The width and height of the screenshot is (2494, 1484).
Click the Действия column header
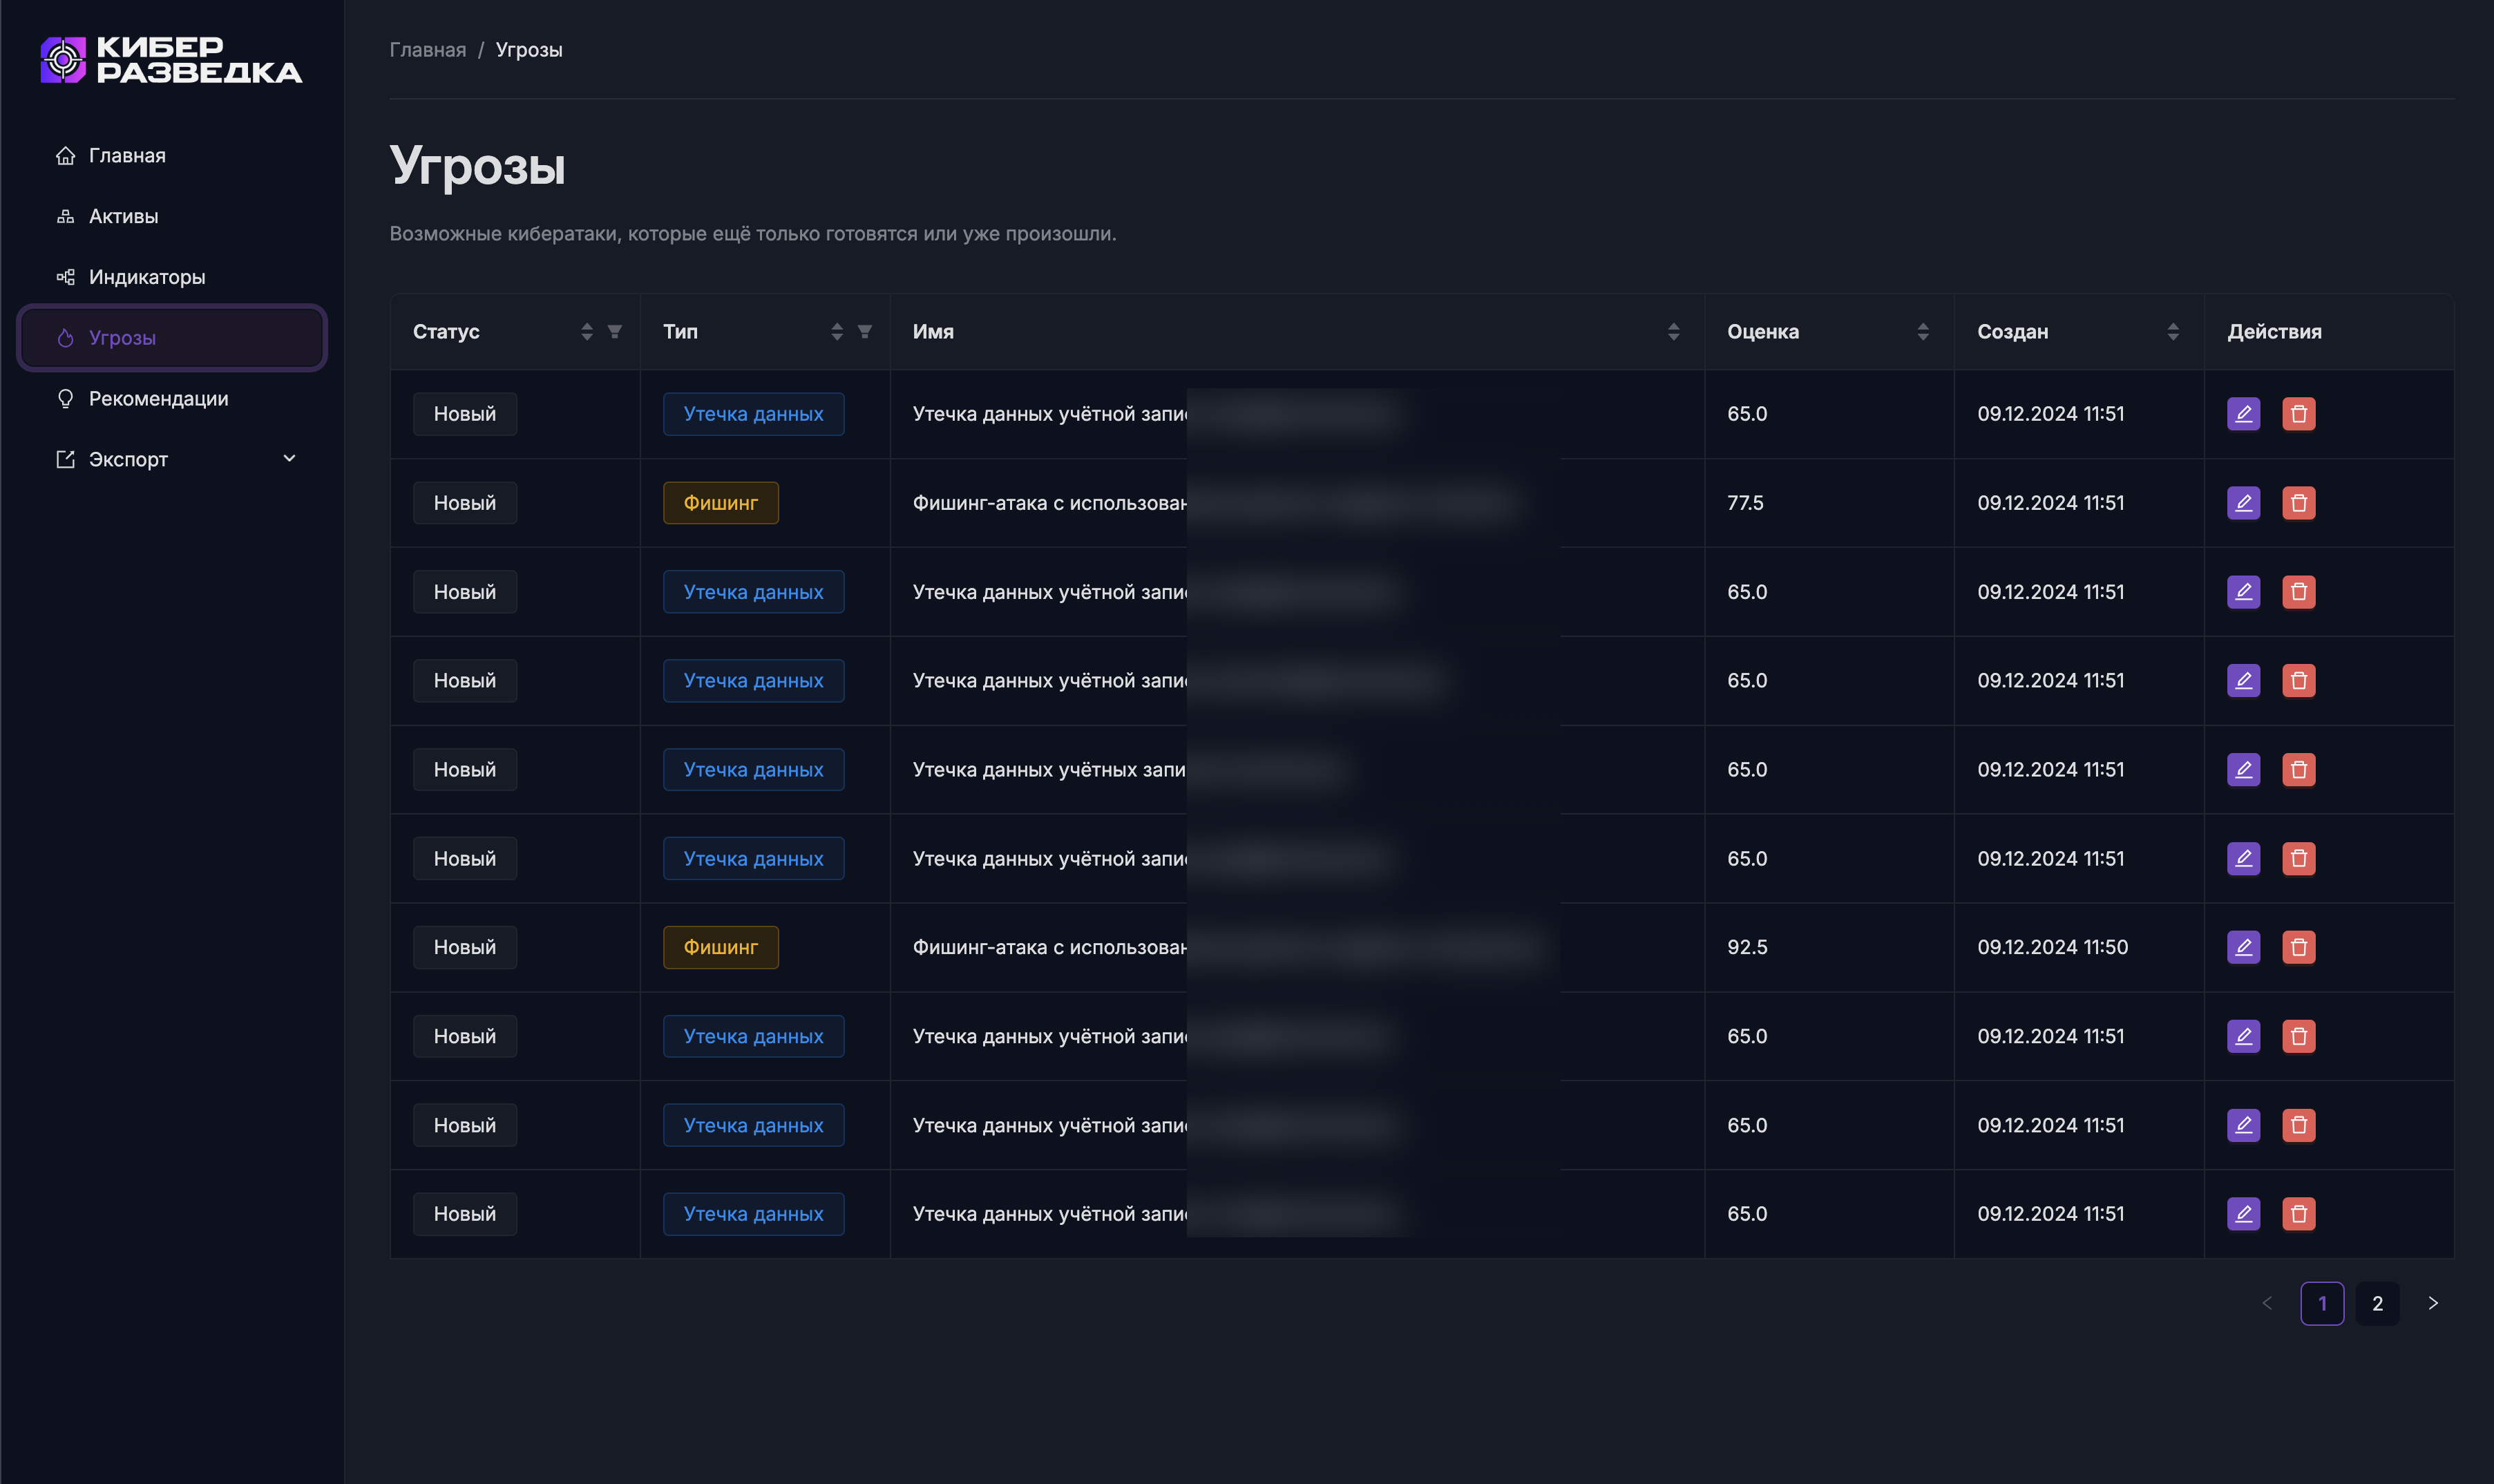[2274, 332]
